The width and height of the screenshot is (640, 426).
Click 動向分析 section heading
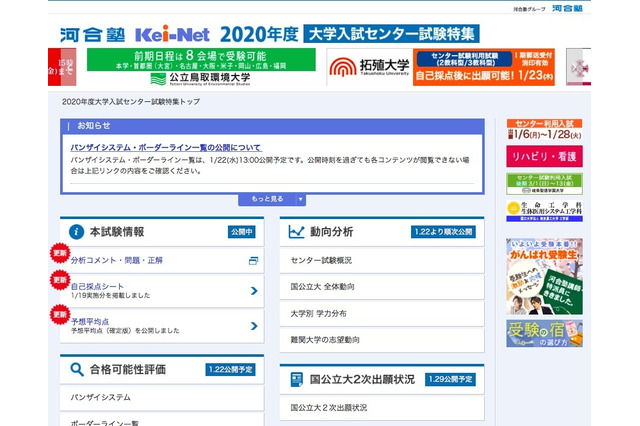coord(331,232)
